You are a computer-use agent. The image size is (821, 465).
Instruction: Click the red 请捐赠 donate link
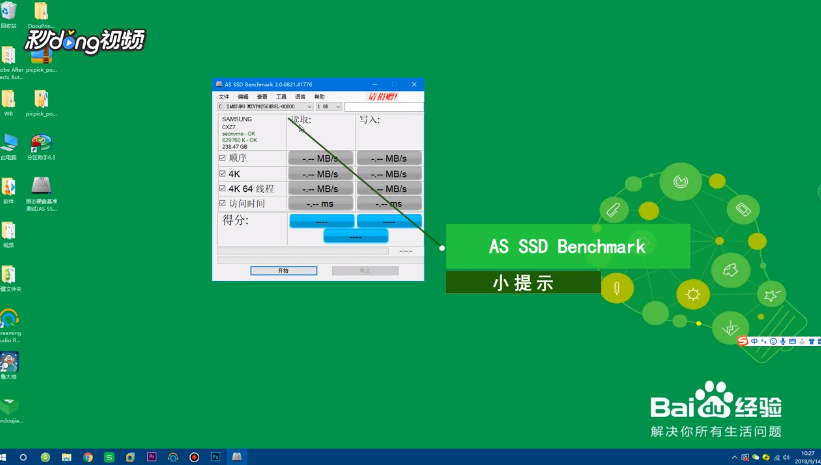tap(383, 97)
